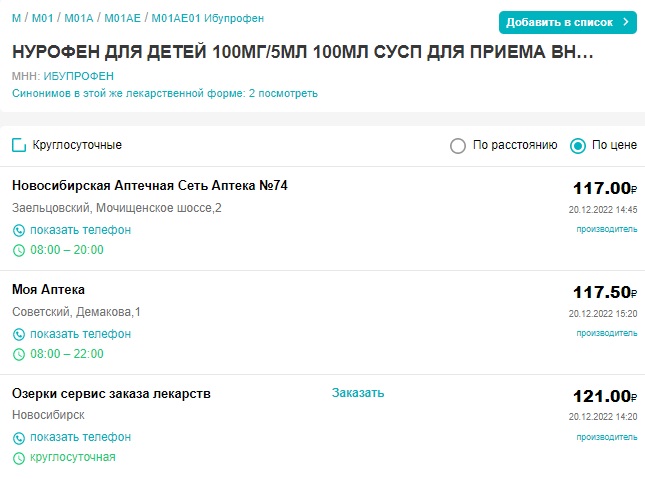Click Заказать for Озерки

358,393
